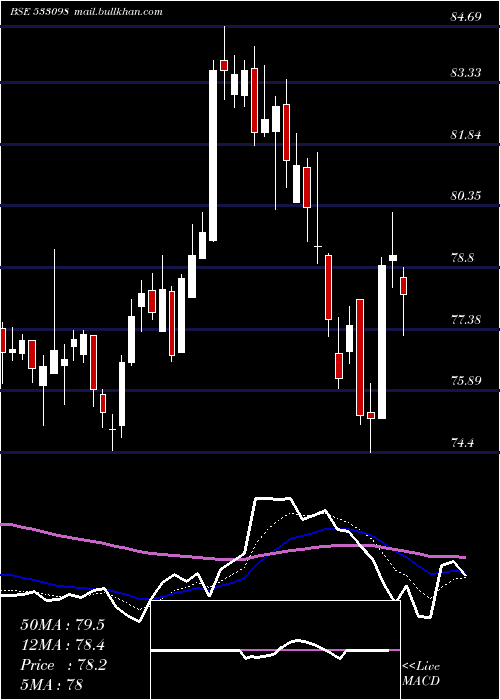Click the 77.38 price axis label

(466, 320)
